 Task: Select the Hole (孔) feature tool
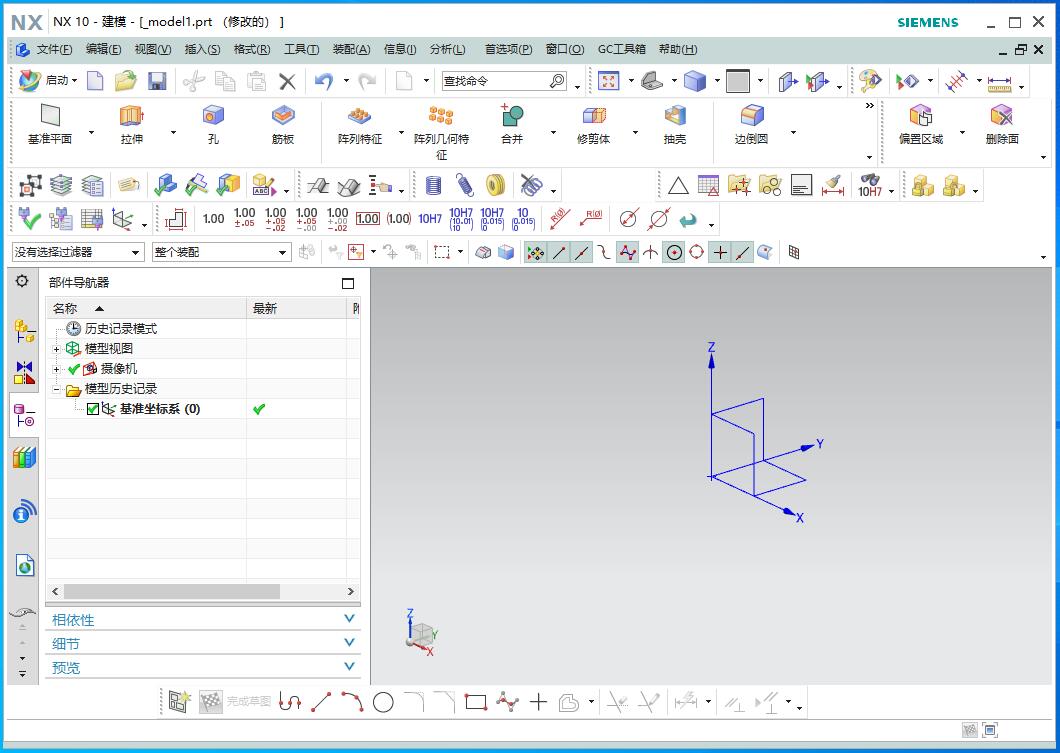coord(213,116)
